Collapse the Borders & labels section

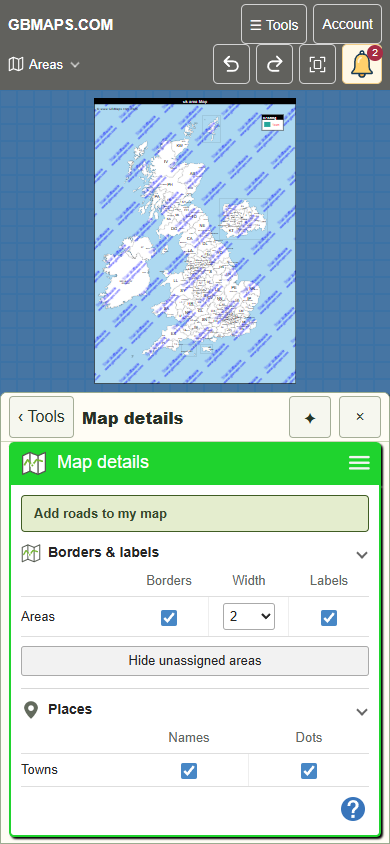pos(362,554)
